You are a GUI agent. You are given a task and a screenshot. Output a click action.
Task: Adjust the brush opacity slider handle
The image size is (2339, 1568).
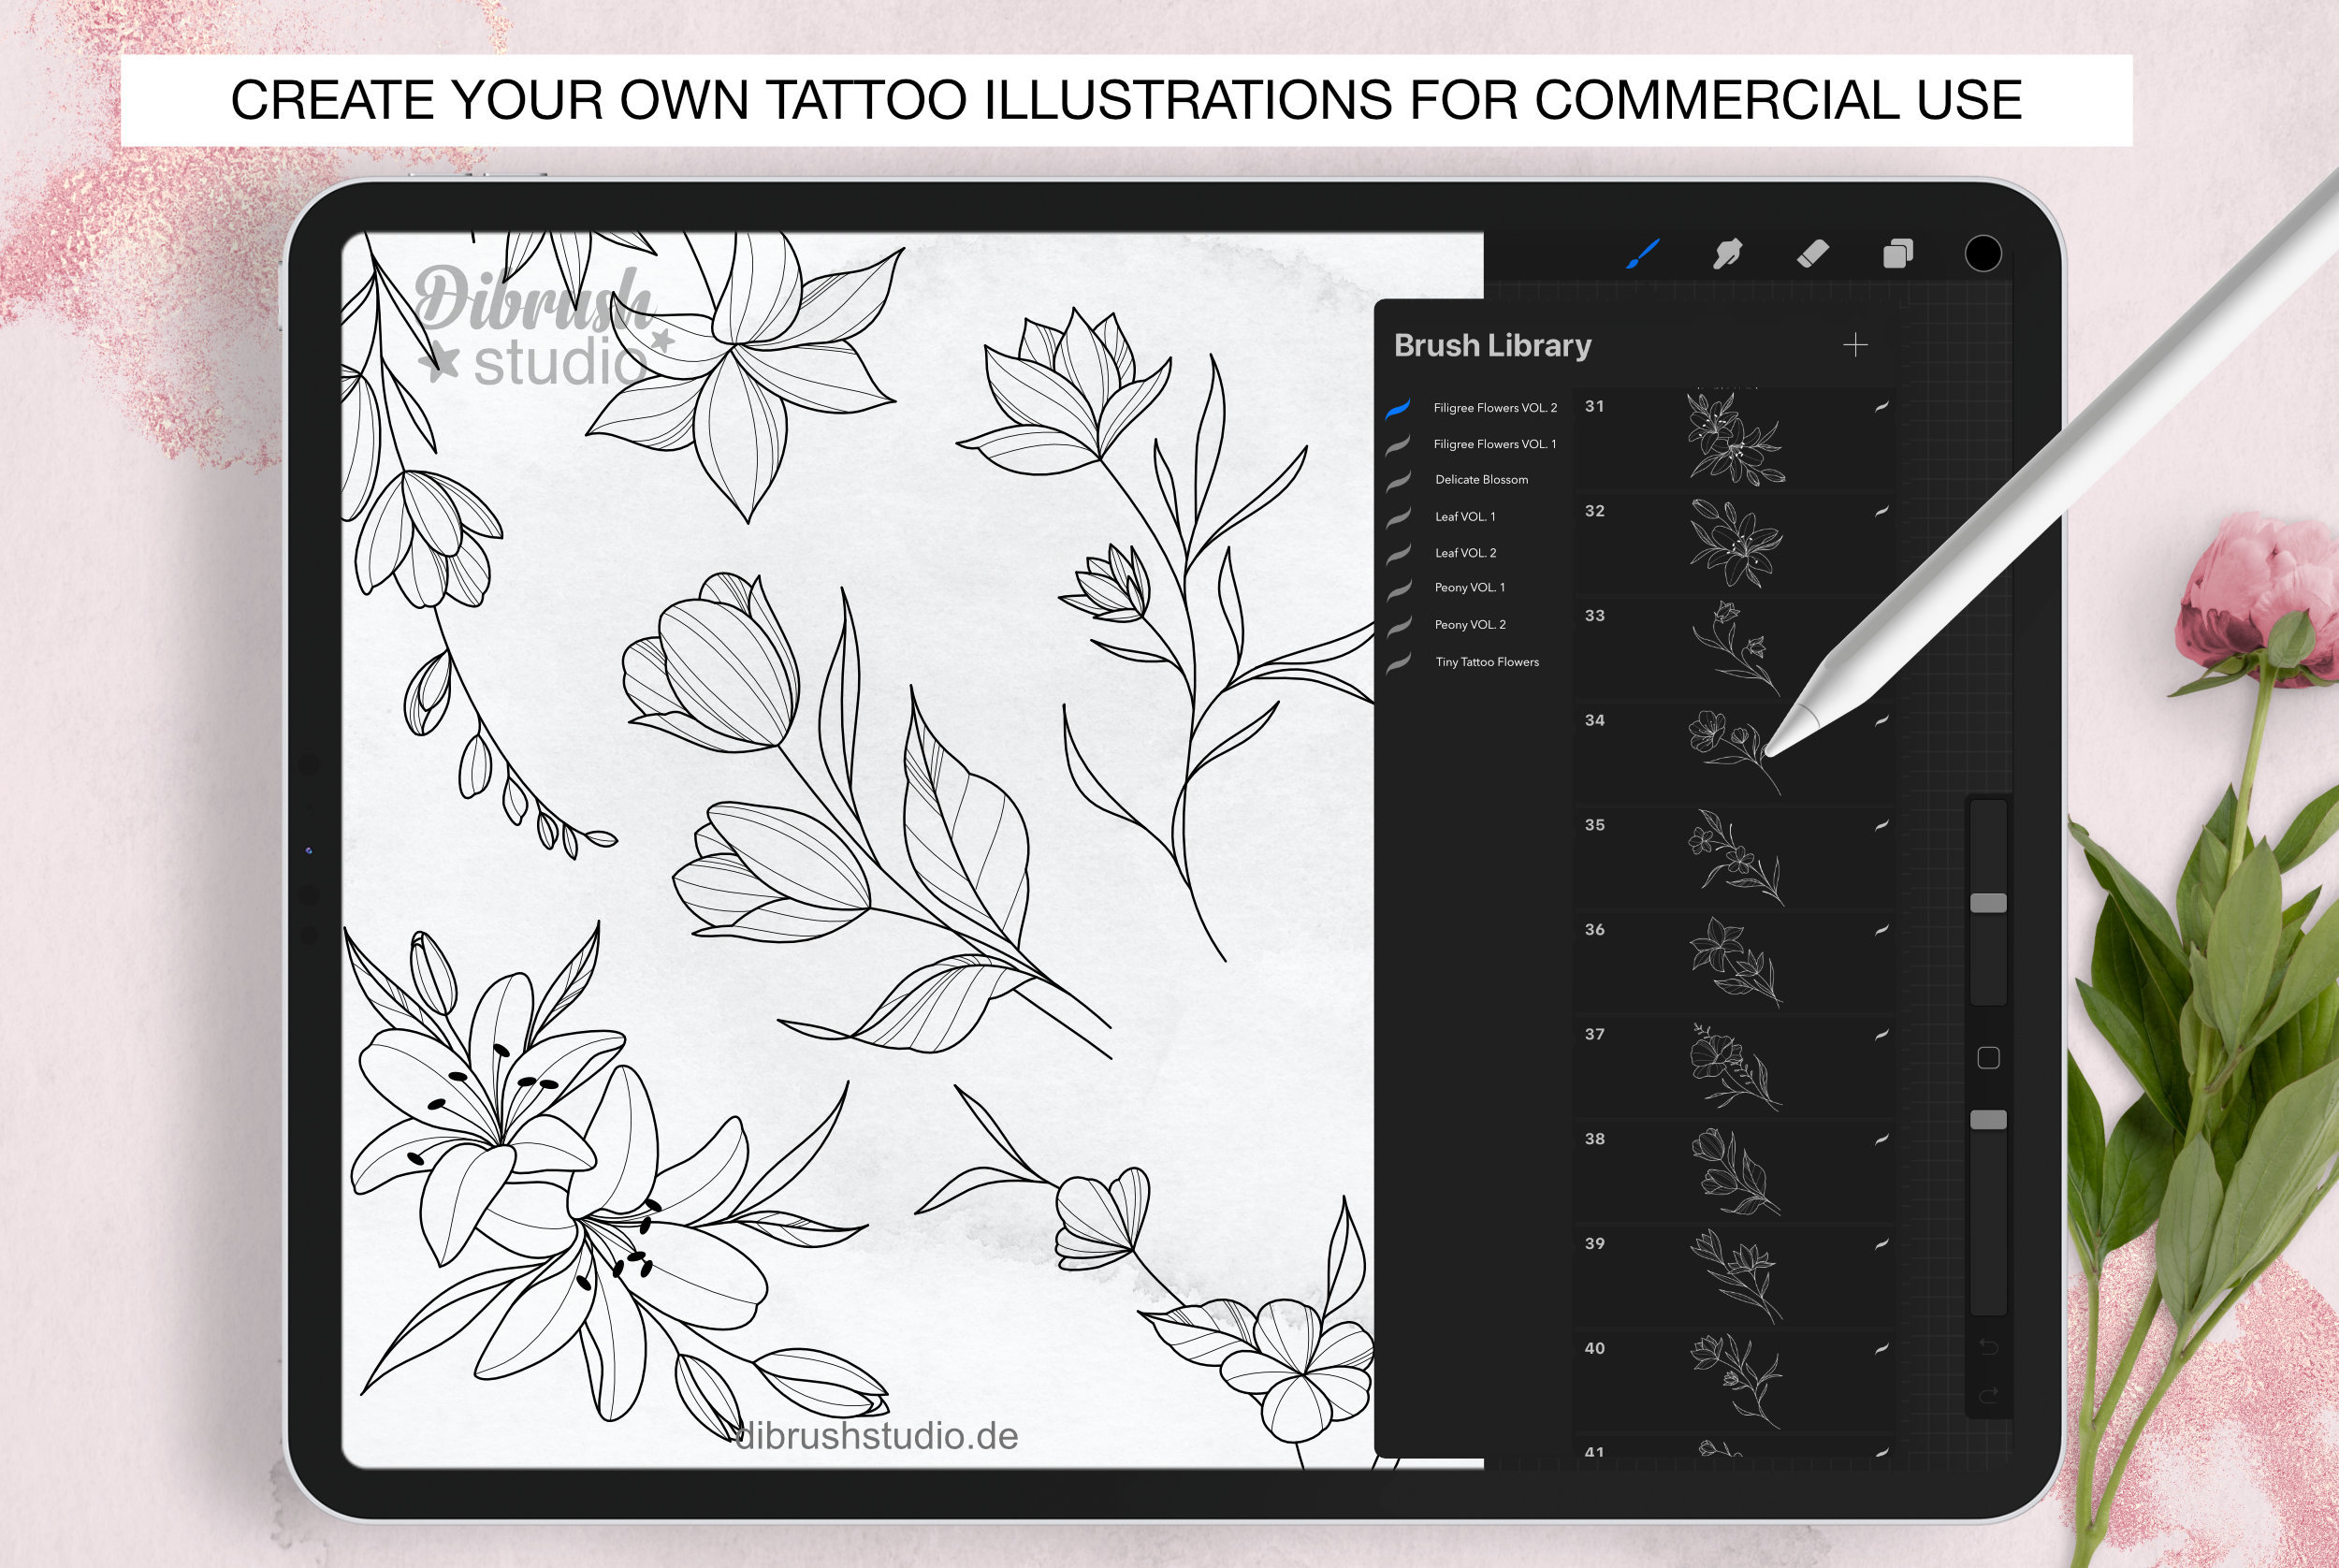coord(1988,1120)
